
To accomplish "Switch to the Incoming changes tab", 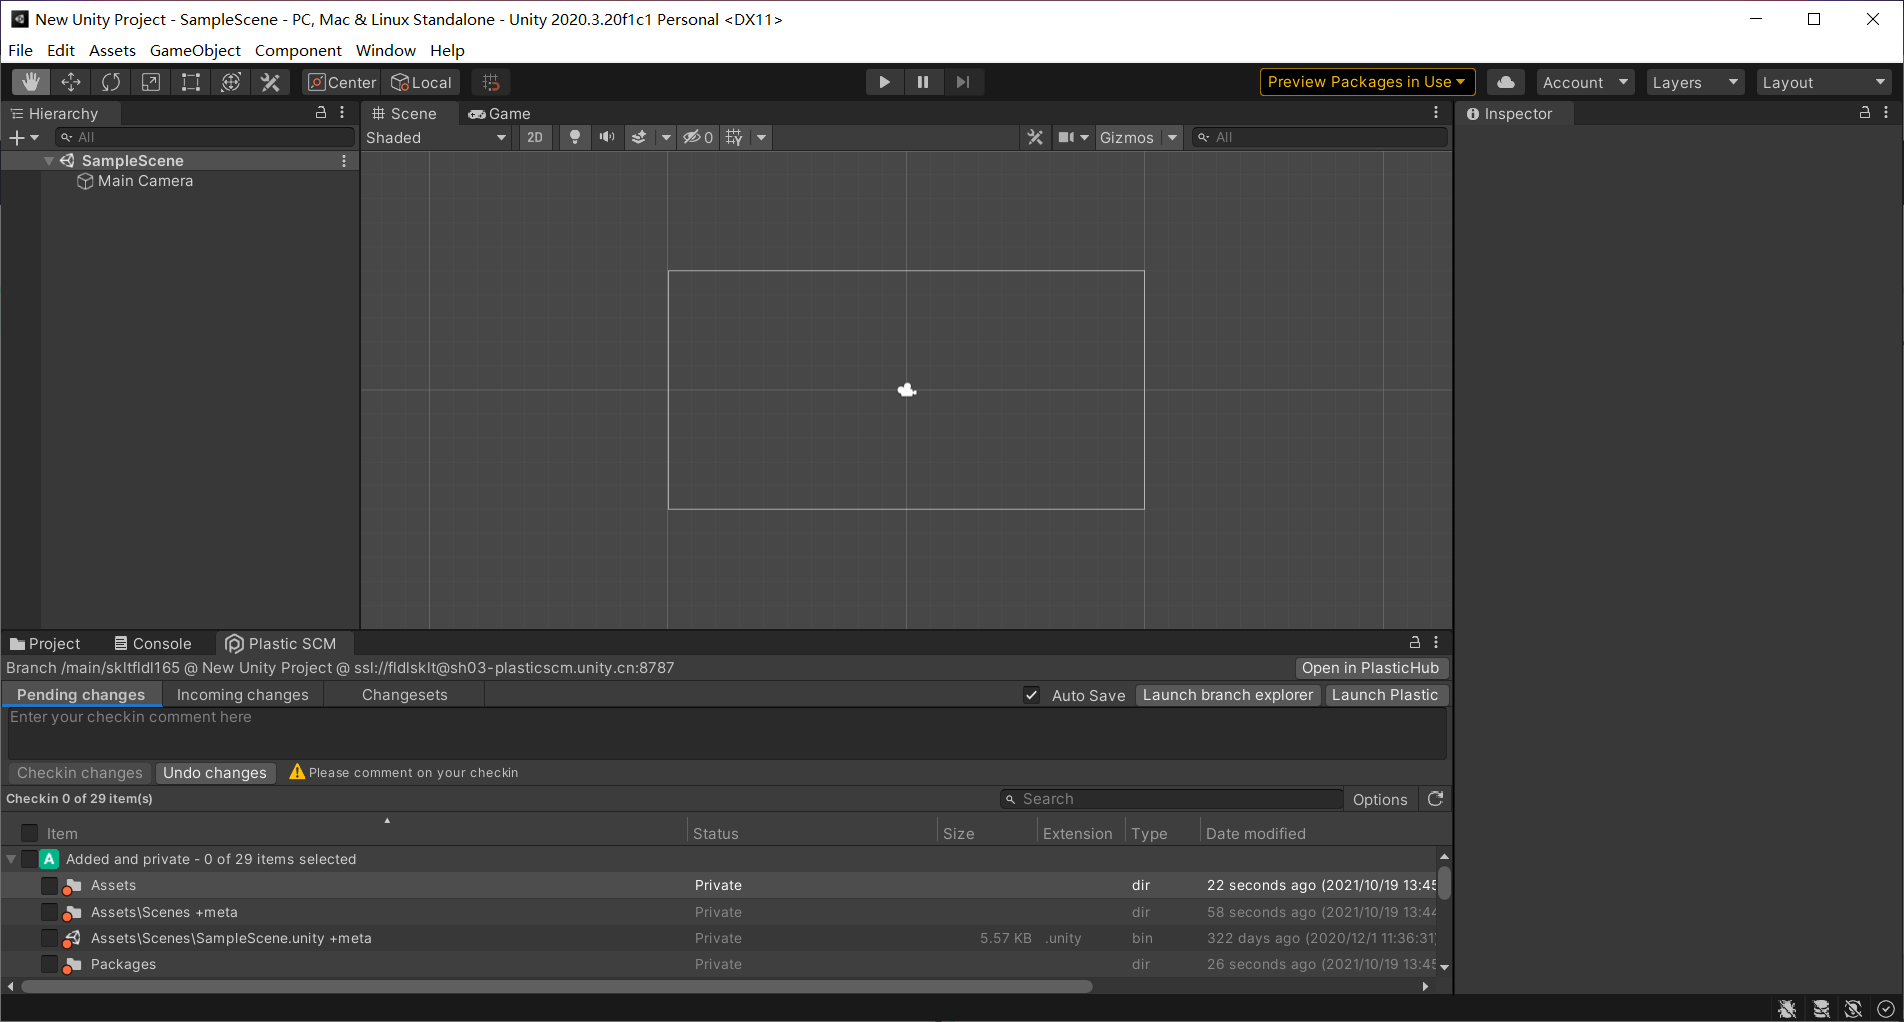I will coord(242,695).
